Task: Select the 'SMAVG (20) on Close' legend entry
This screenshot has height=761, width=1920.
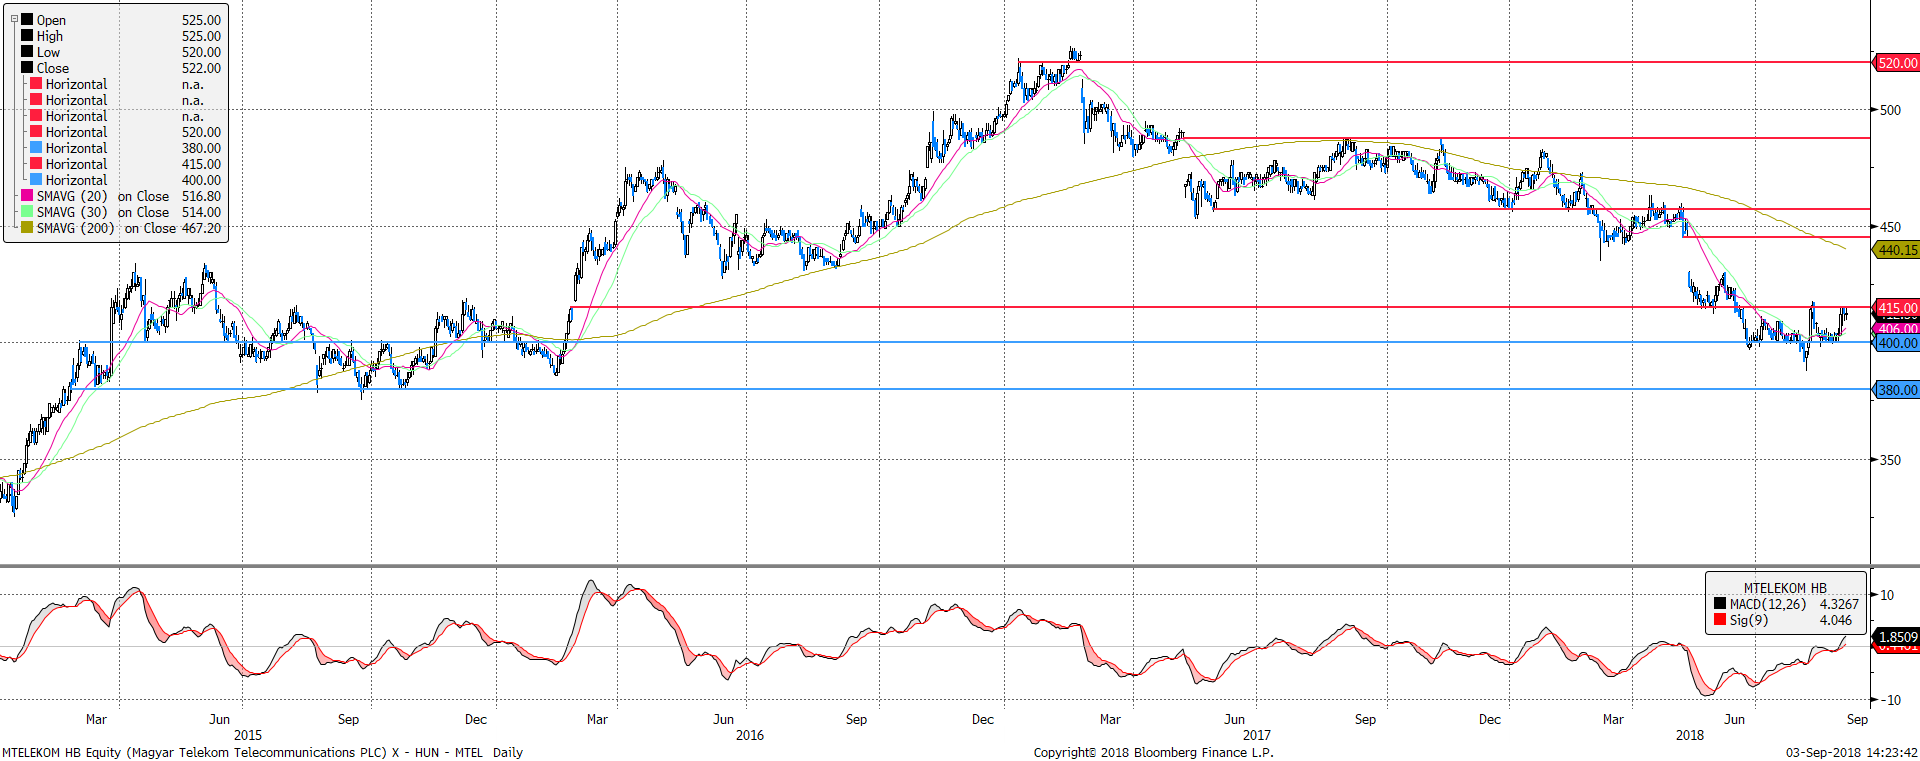Action: tap(103, 196)
